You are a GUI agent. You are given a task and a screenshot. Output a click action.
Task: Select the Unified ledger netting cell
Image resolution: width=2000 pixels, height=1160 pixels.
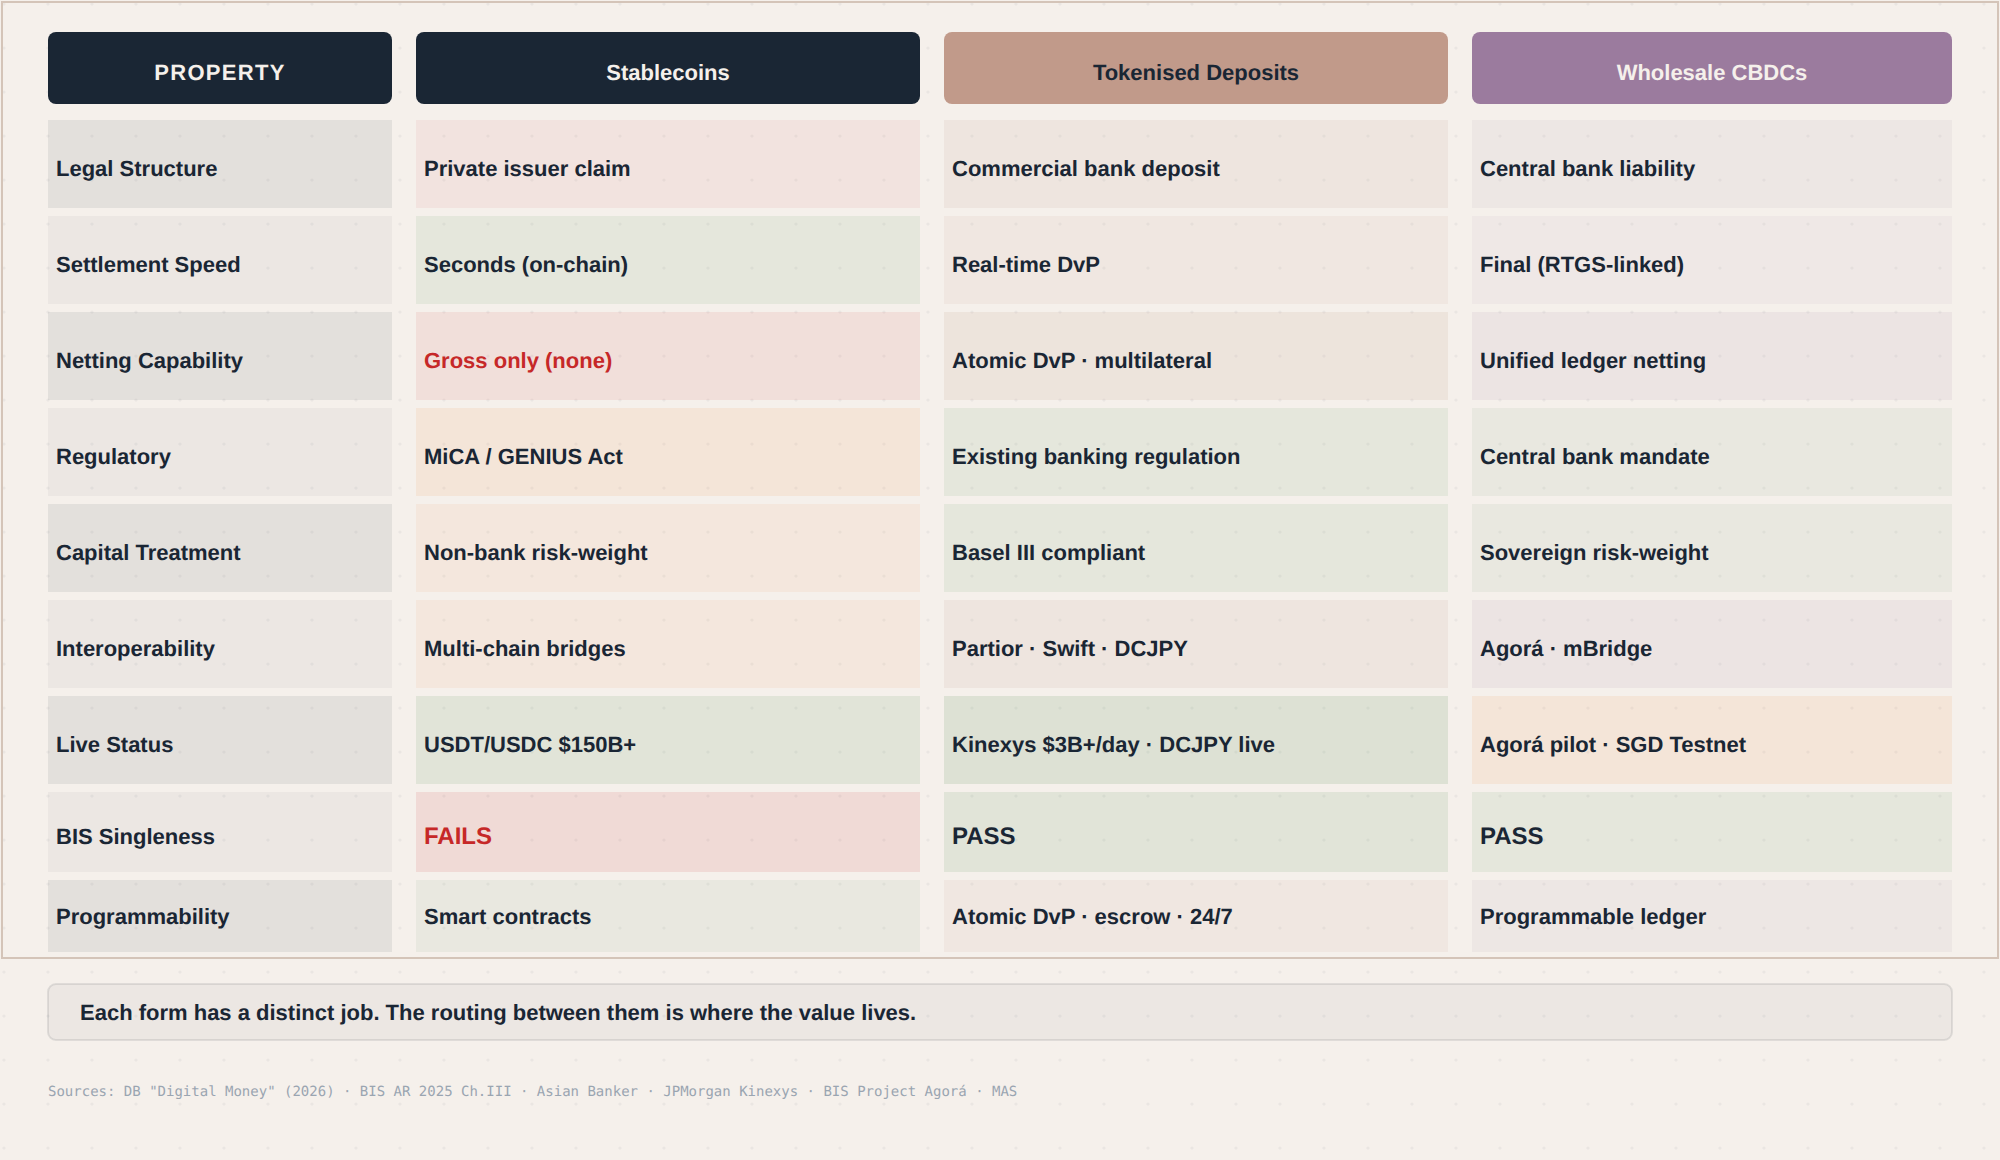1712,356
